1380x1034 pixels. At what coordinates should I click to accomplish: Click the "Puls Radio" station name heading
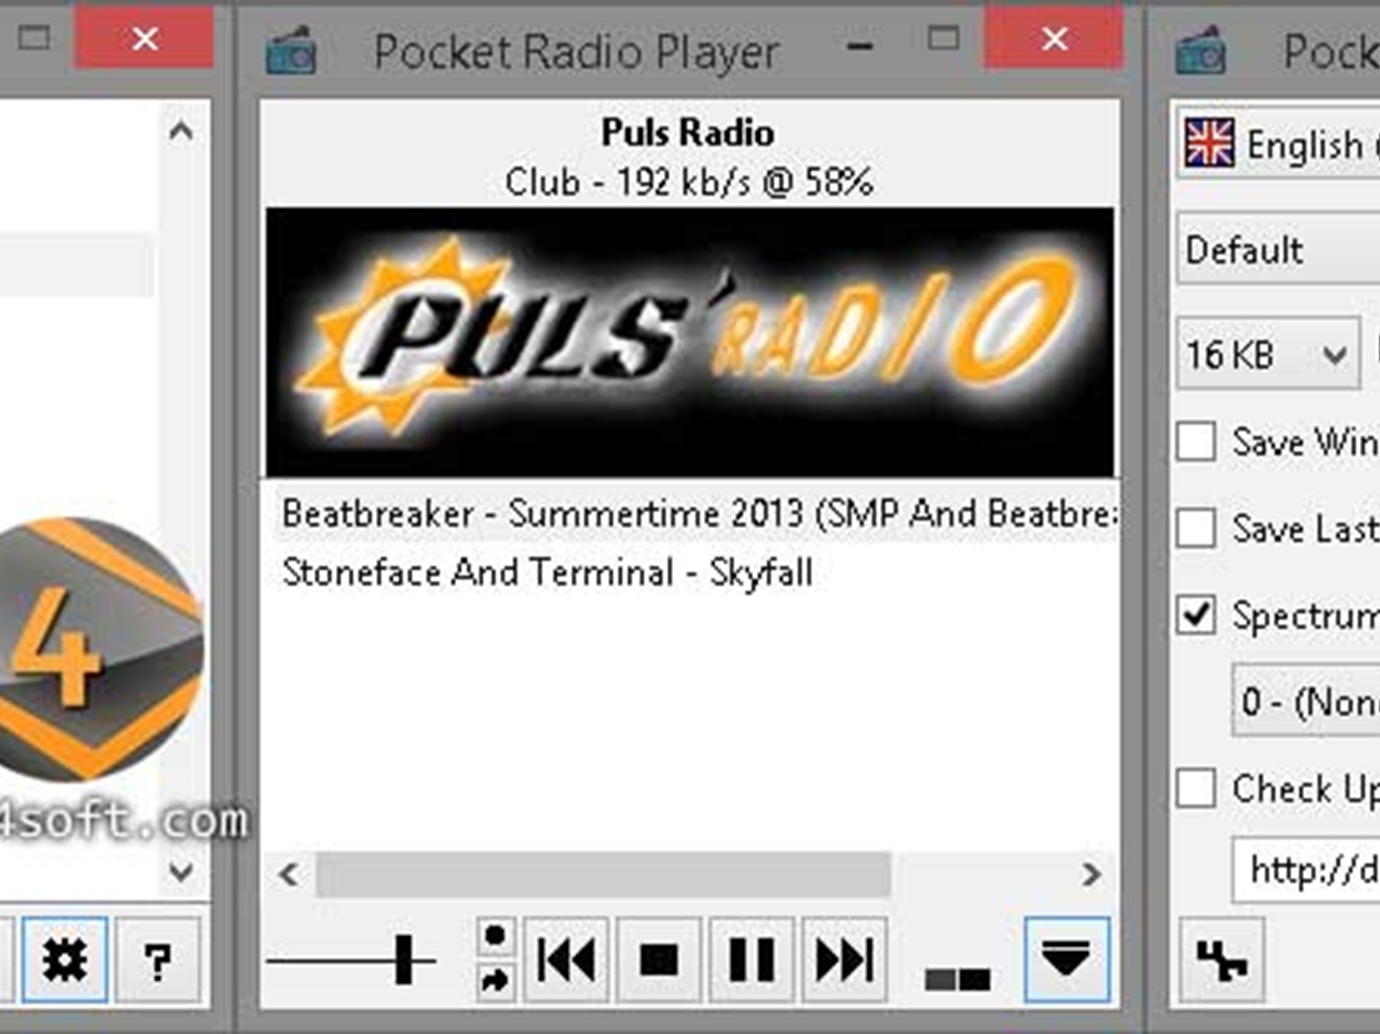click(x=688, y=133)
